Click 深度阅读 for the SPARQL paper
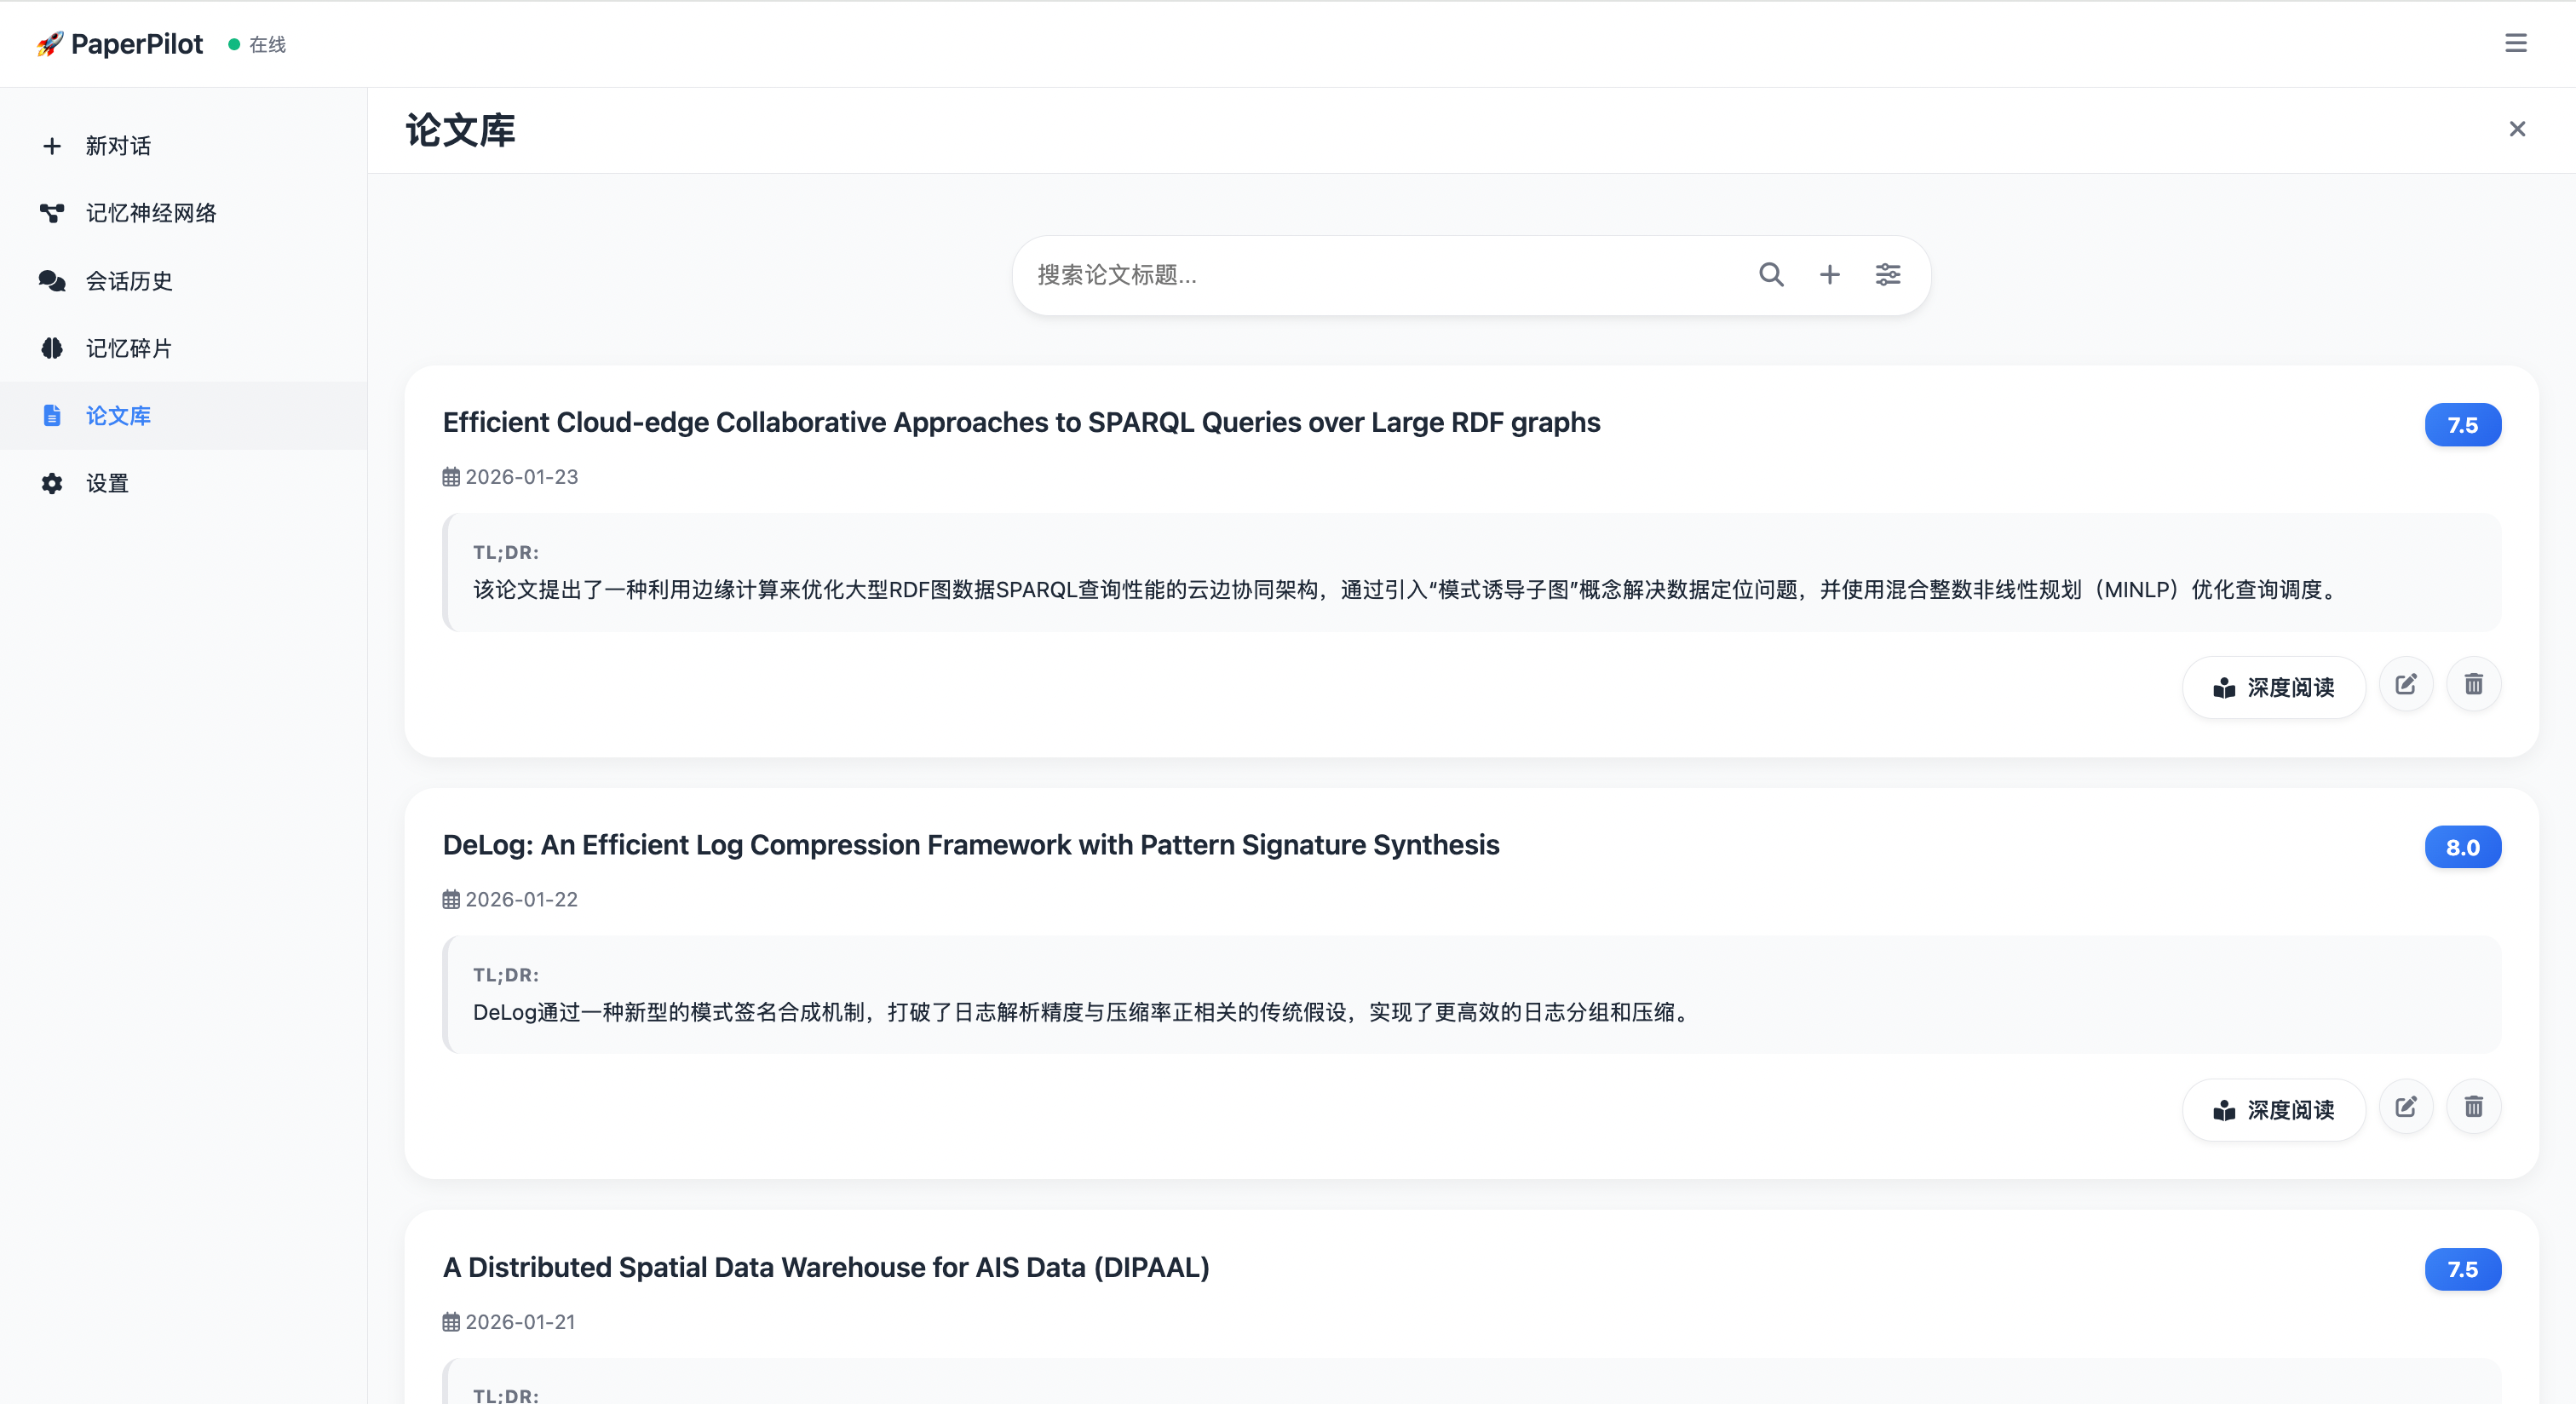Screen dimensions: 2576x1404 tap(2273, 687)
